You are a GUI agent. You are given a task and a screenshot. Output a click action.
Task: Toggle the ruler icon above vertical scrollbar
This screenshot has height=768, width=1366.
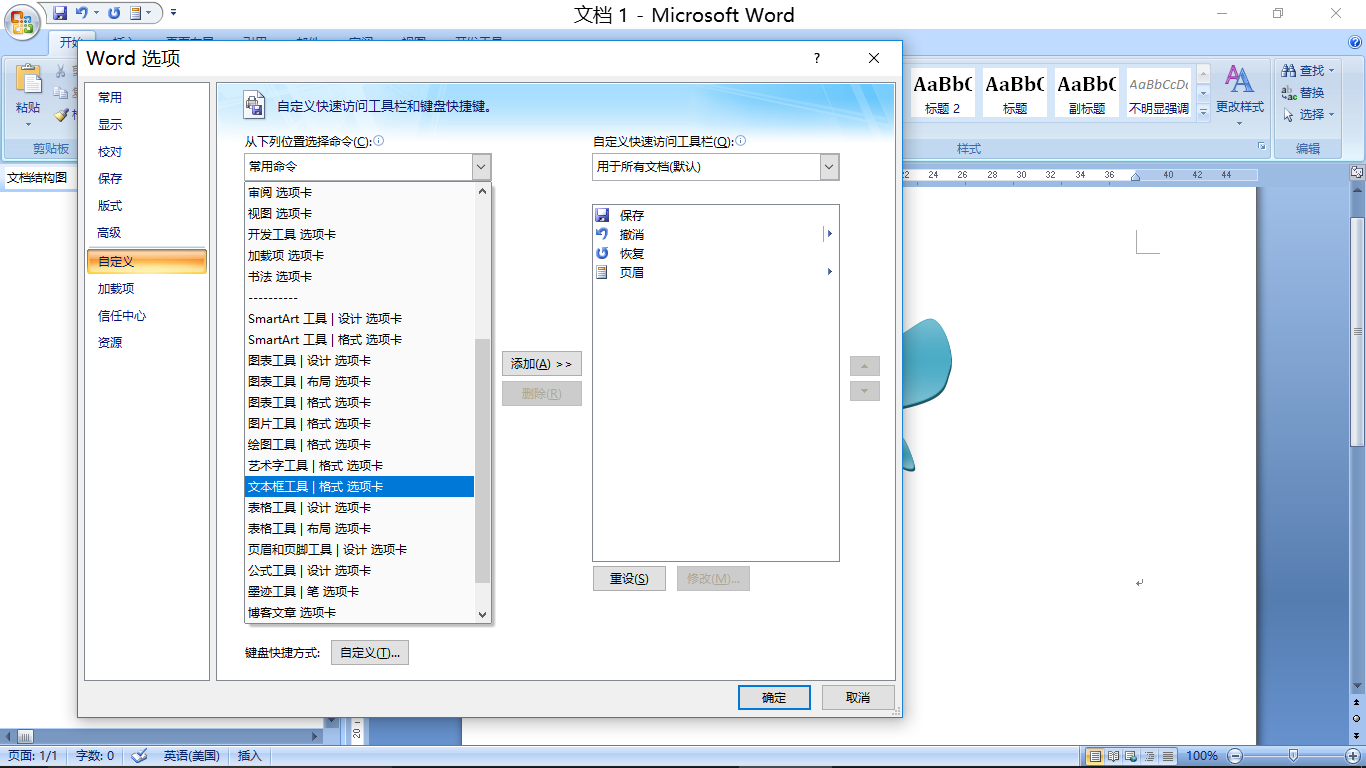pyautogui.click(x=1357, y=173)
